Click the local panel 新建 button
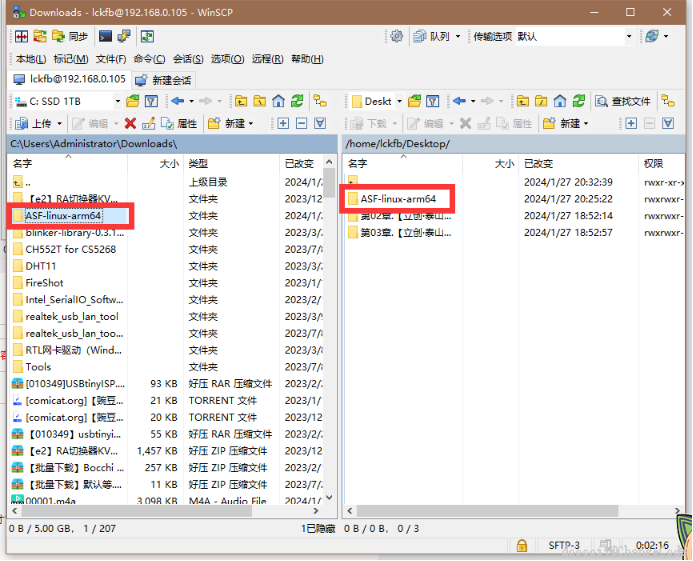The height and width of the screenshot is (561, 693). (226, 123)
